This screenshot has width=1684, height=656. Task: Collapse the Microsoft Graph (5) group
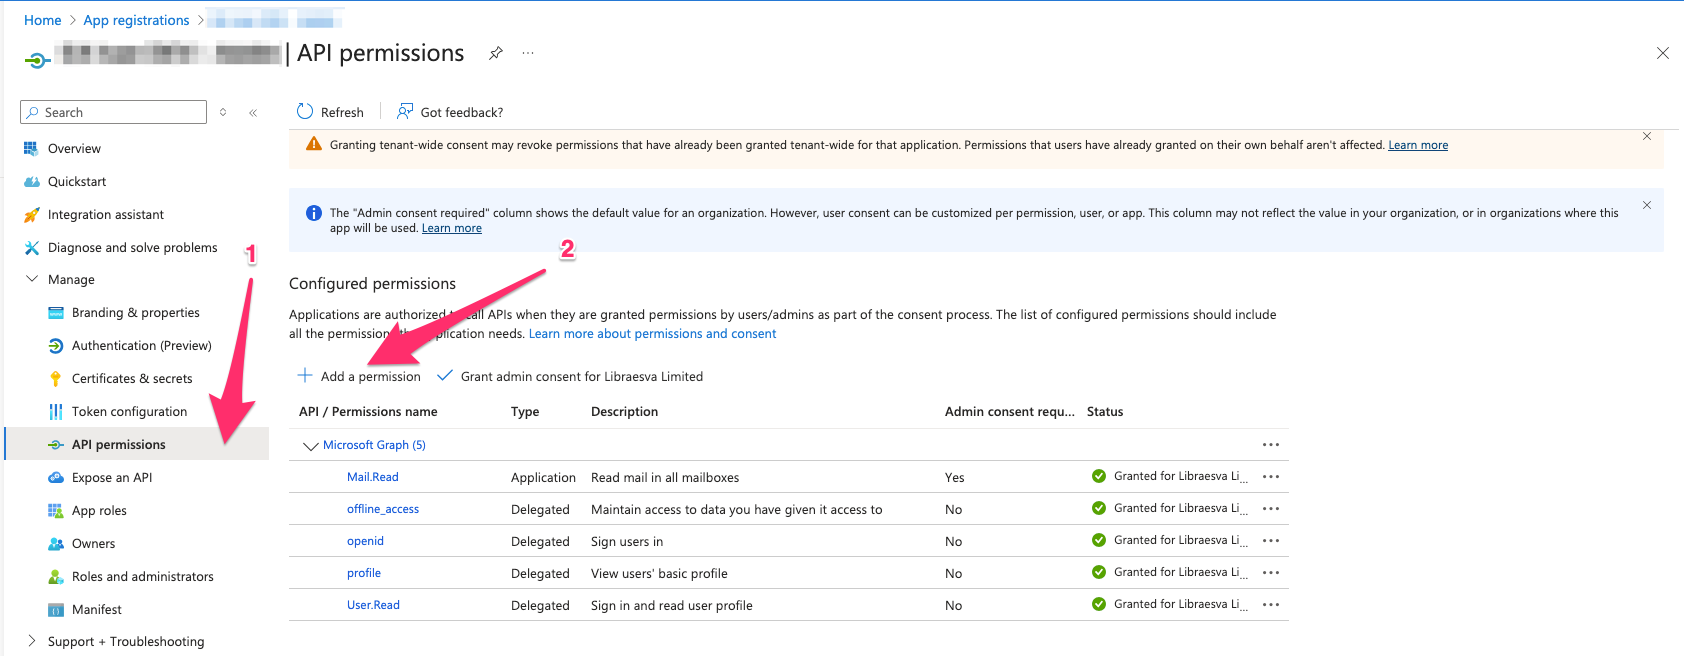point(310,446)
